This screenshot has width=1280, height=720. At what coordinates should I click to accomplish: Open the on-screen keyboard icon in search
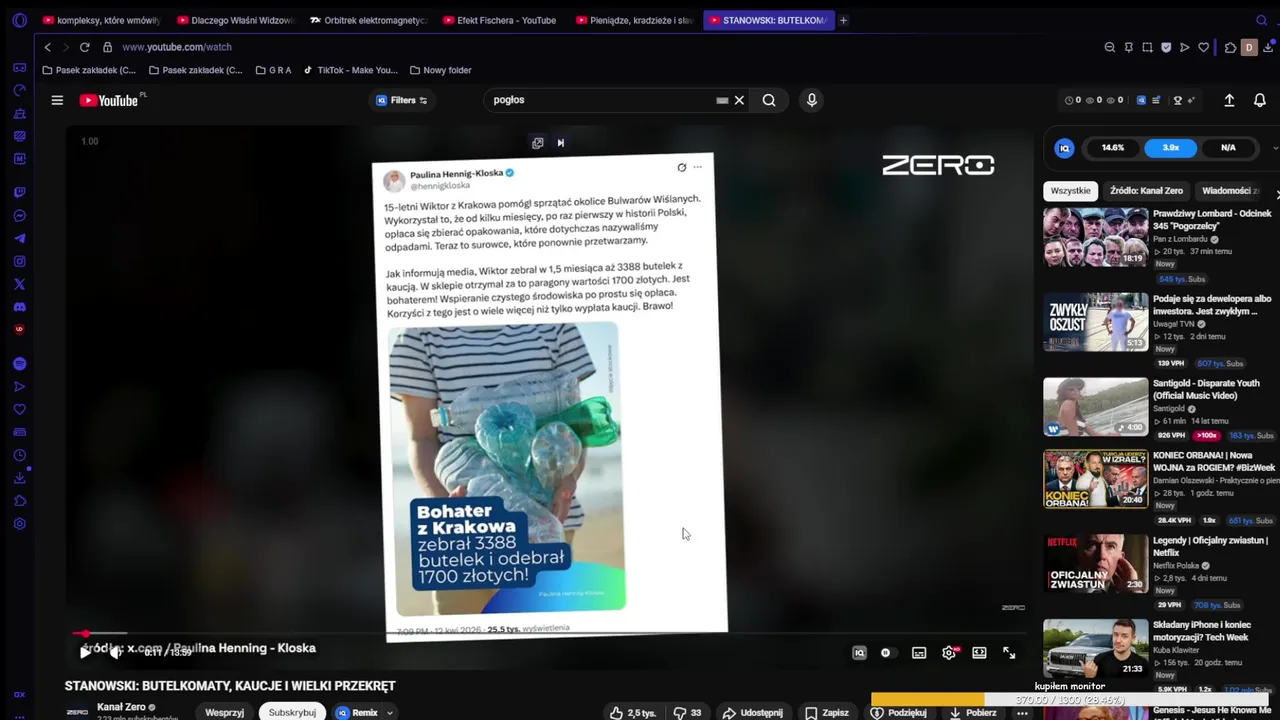(x=722, y=100)
